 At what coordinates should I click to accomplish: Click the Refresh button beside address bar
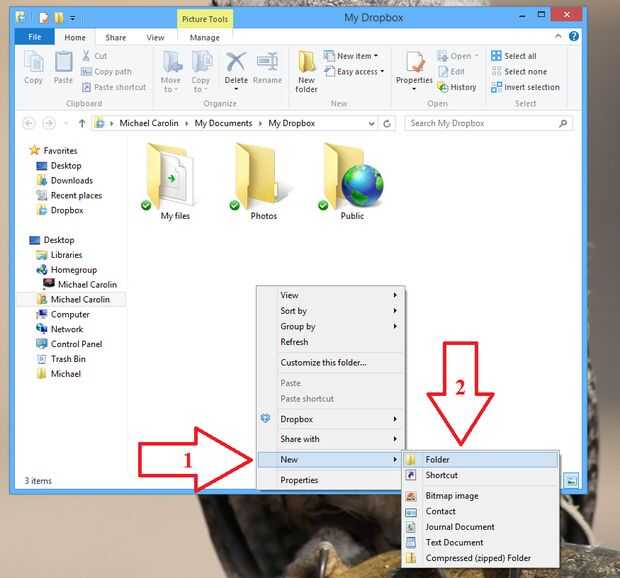click(387, 124)
